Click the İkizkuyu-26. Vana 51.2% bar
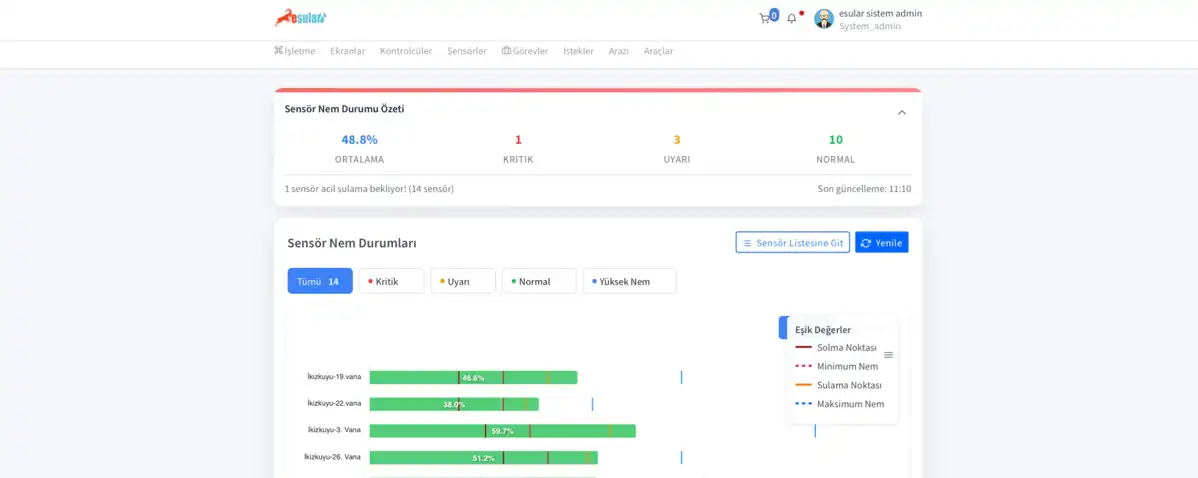 (x=484, y=457)
